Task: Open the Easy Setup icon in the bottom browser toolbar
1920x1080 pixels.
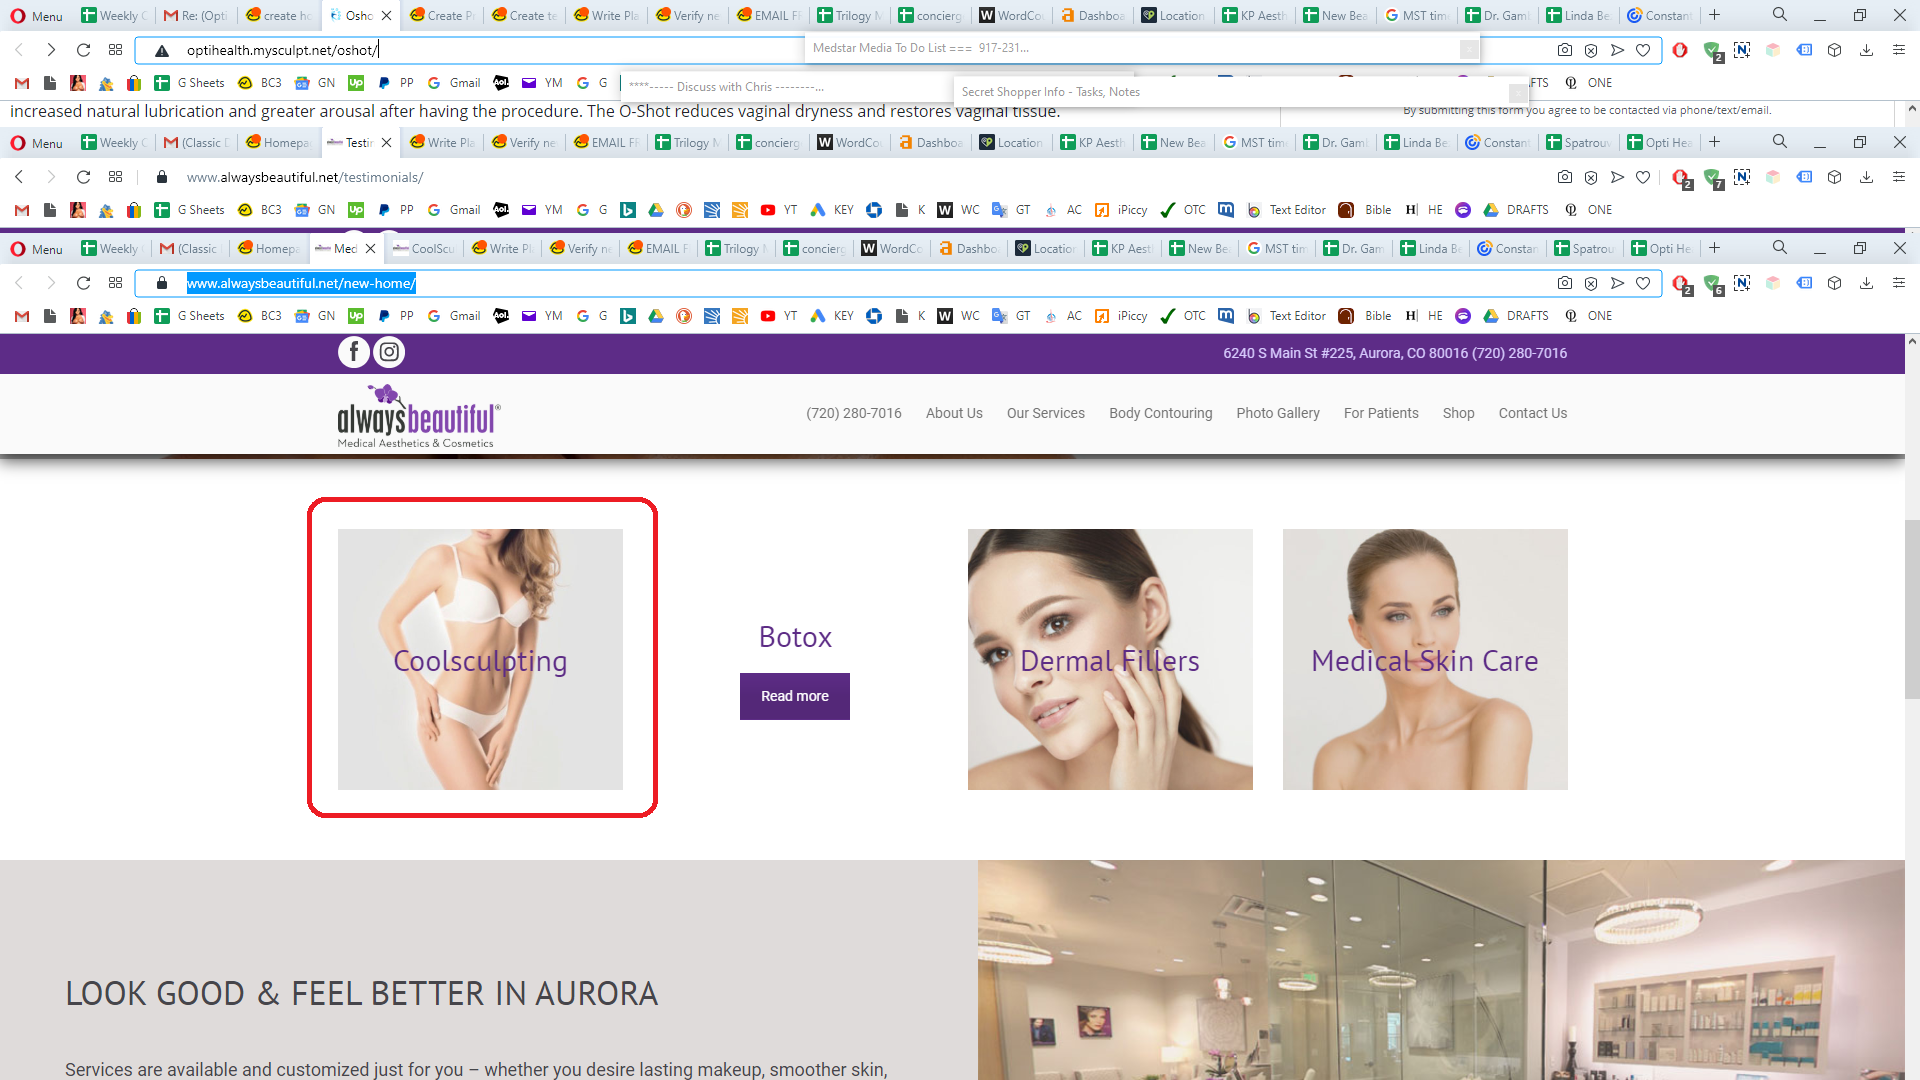Action: [1898, 283]
